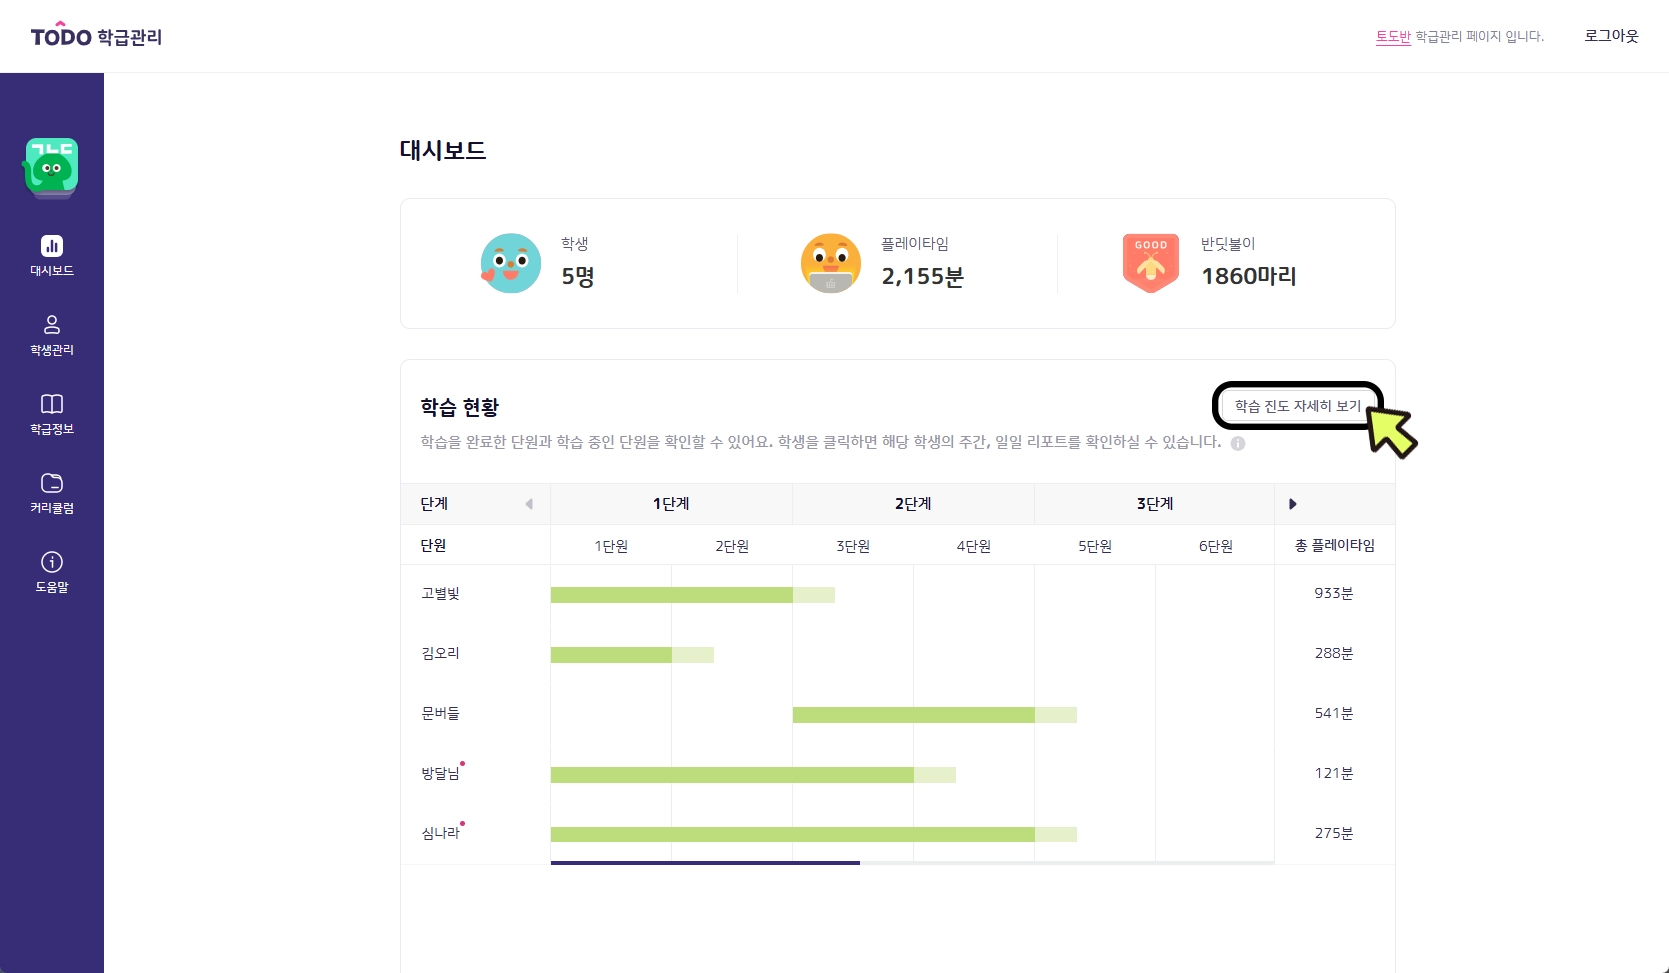Open the green 가나다 class app icon
The height and width of the screenshot is (973, 1669).
point(52,167)
